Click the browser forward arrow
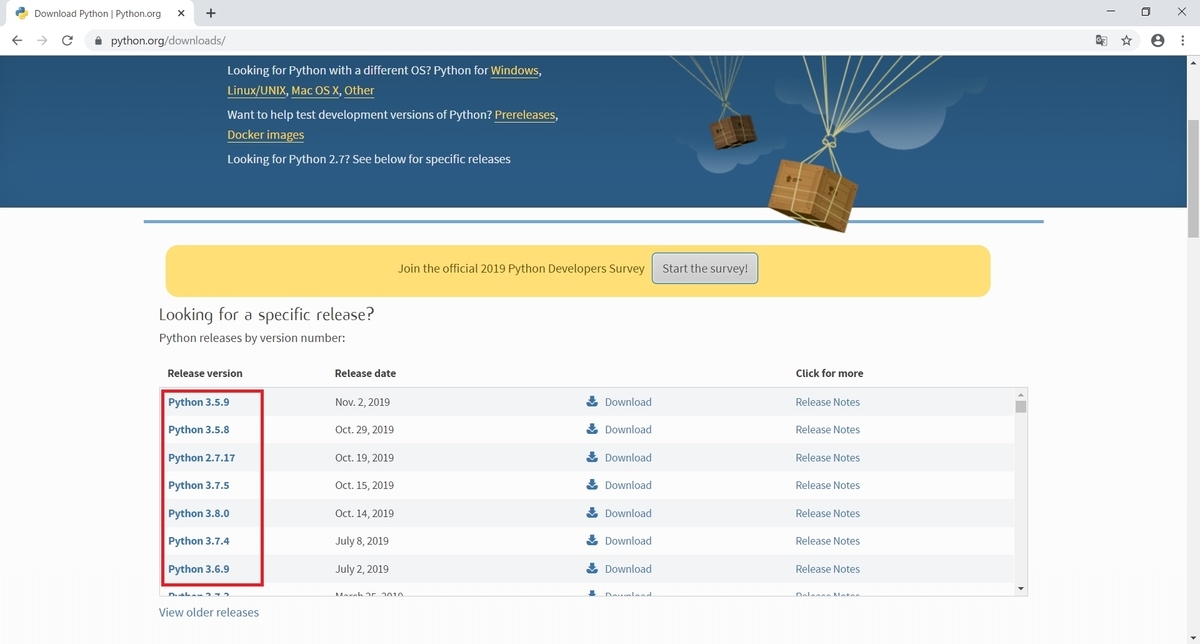This screenshot has width=1200, height=644. (42, 41)
